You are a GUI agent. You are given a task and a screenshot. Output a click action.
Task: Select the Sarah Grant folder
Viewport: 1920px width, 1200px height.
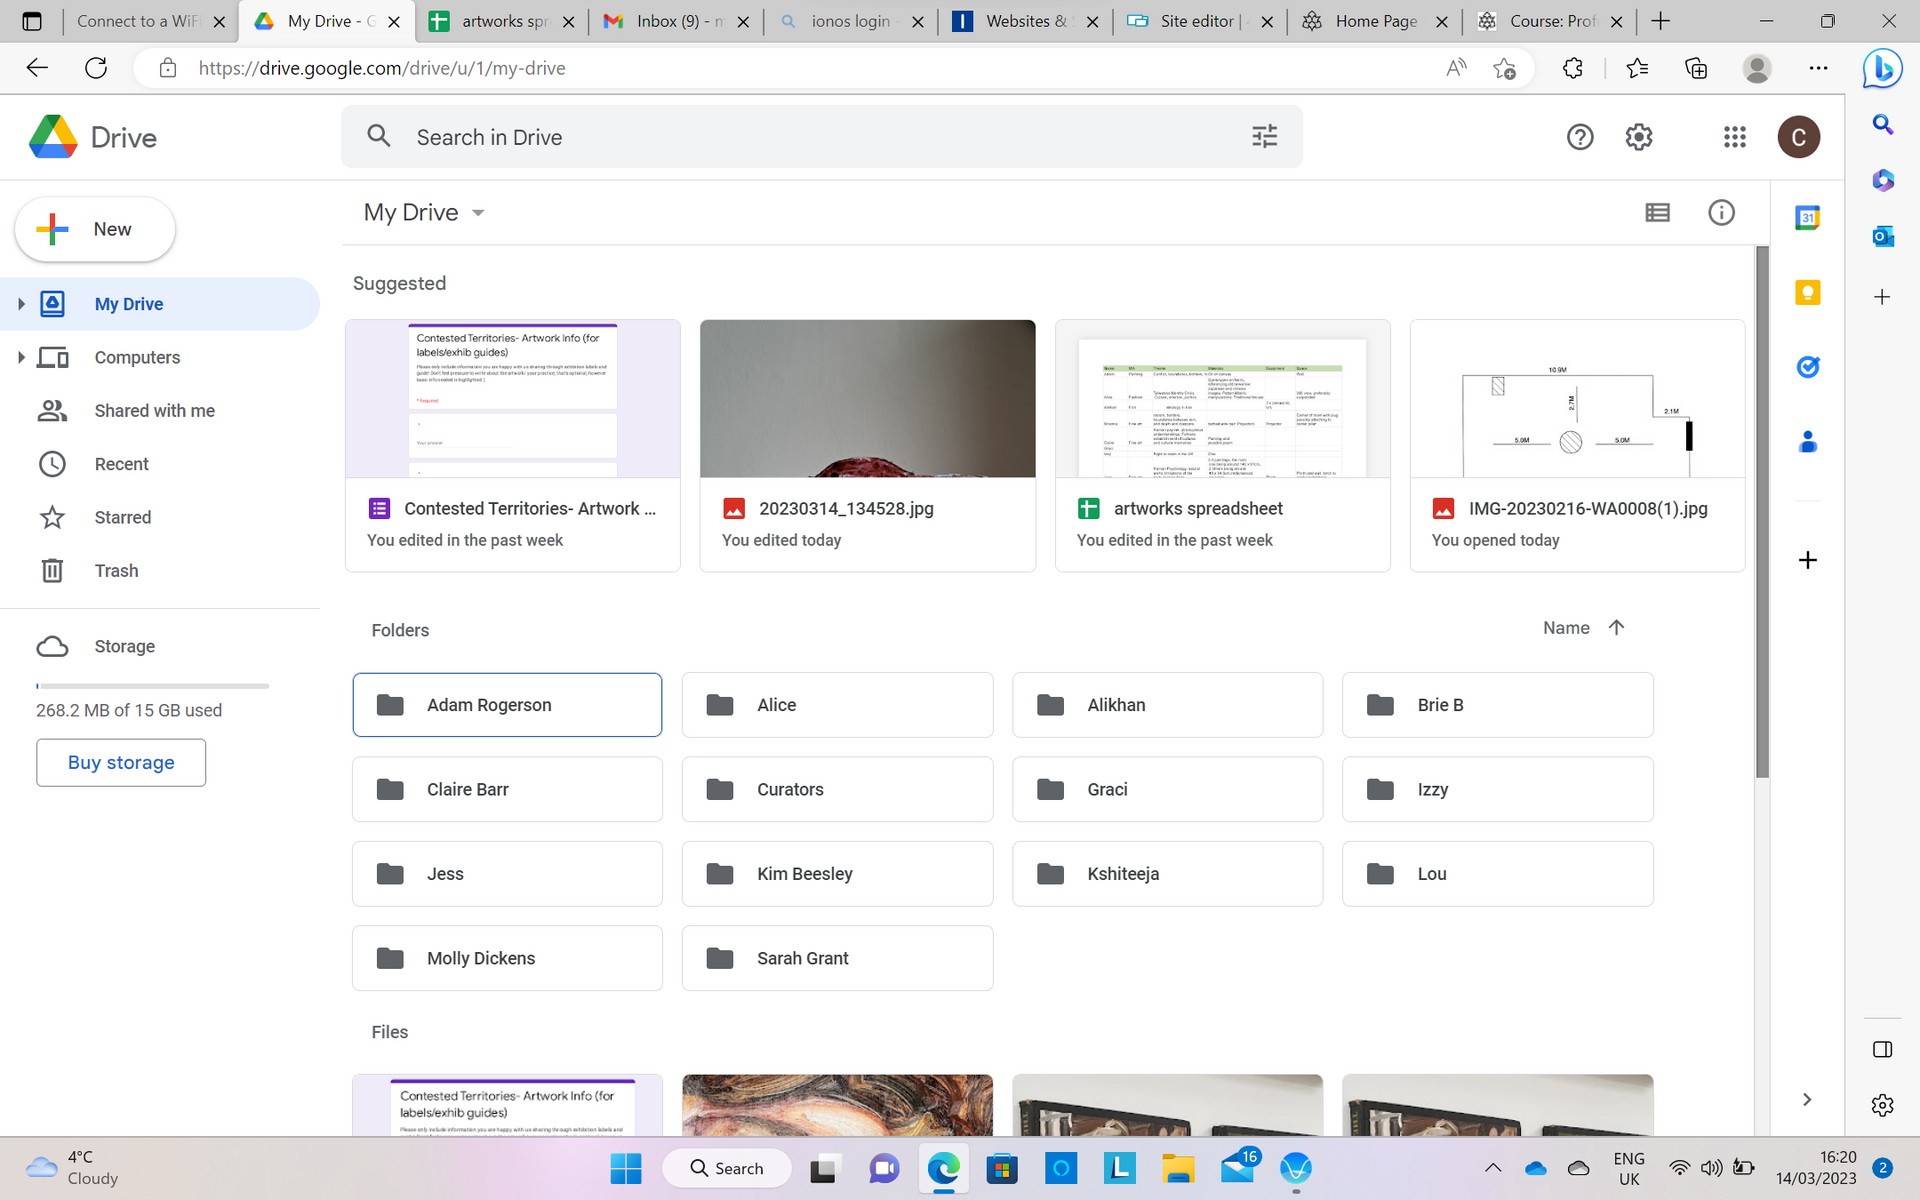tap(837, 958)
